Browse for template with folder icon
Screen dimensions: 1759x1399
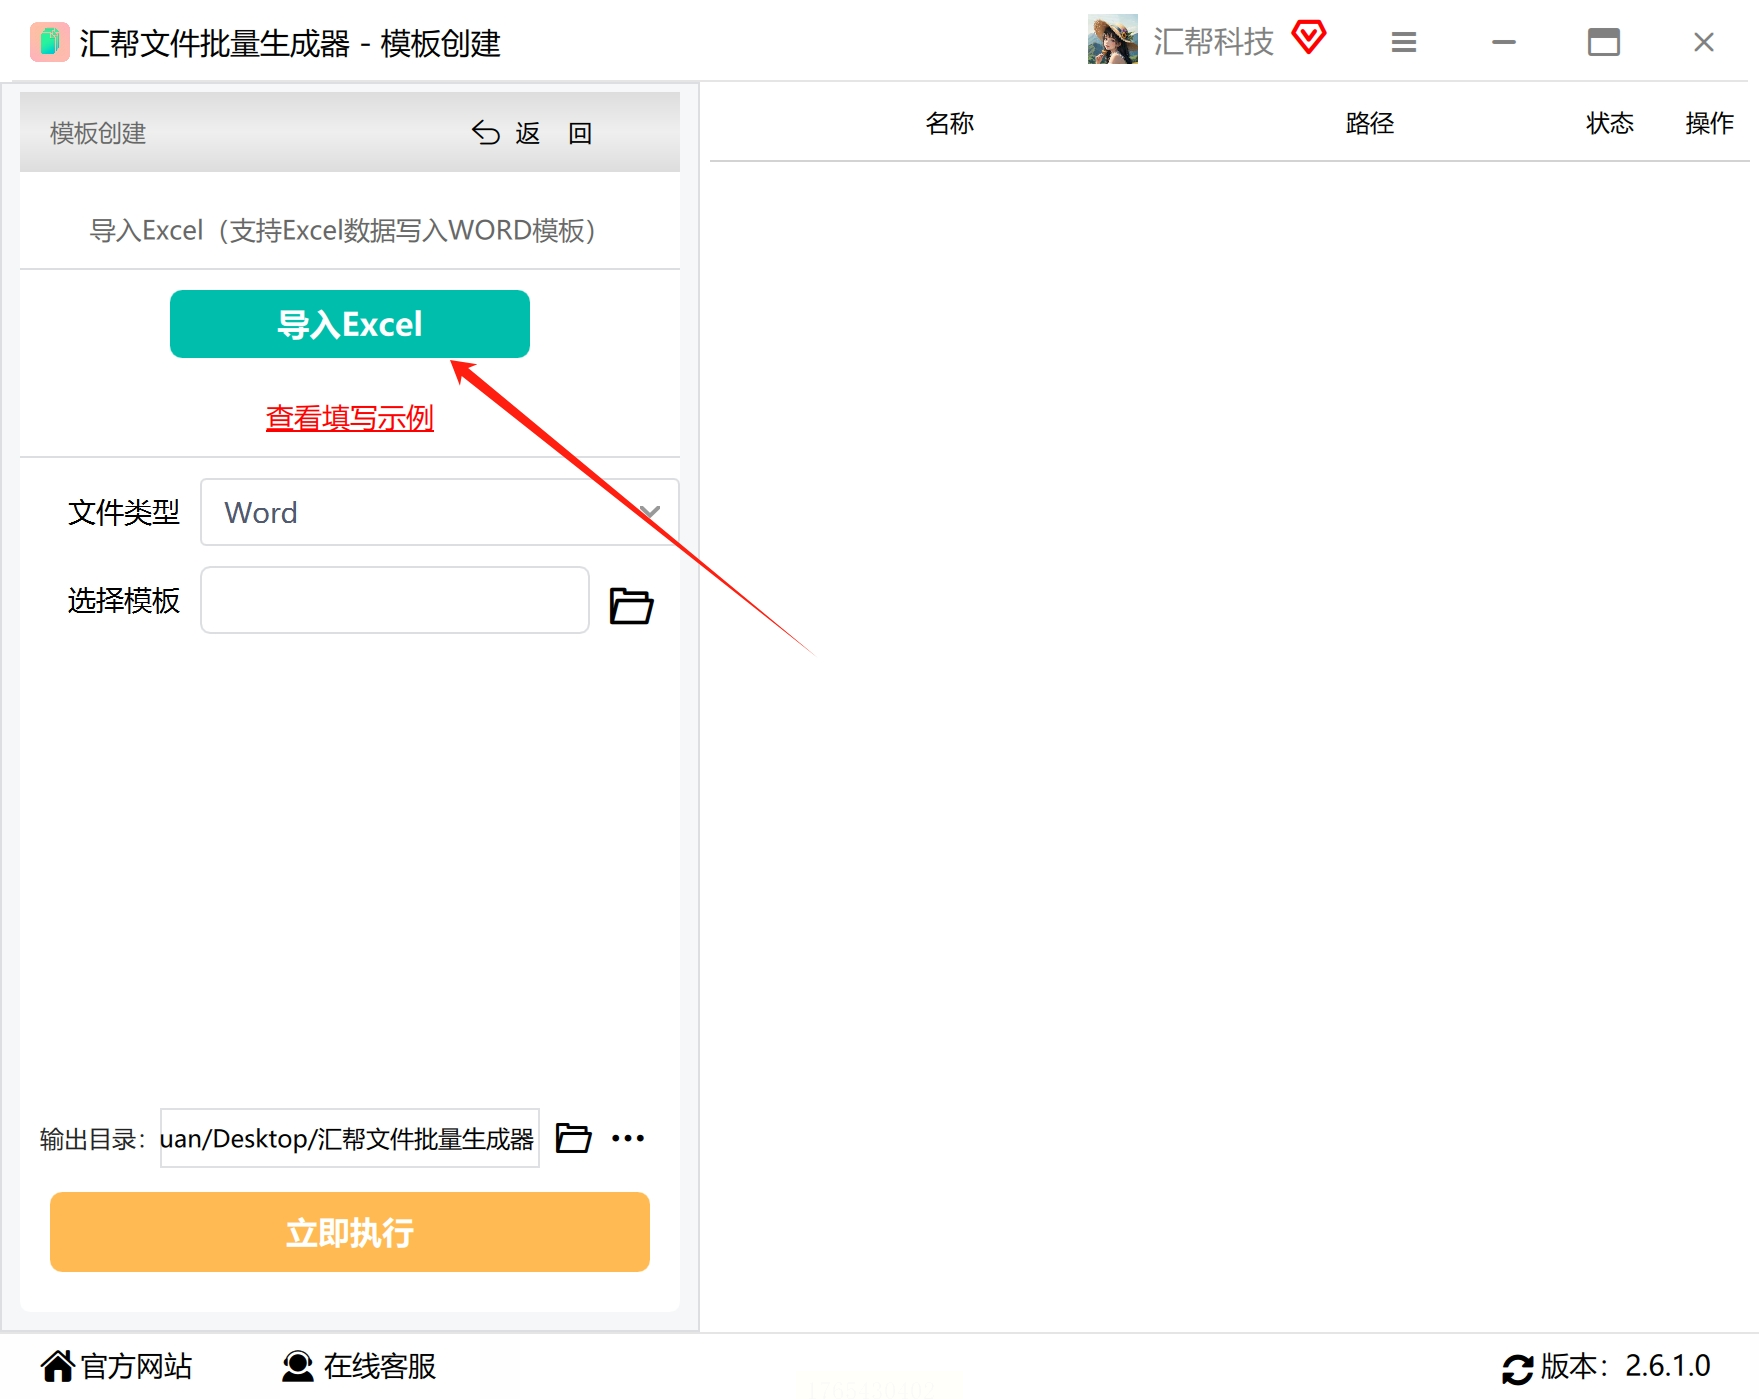631,605
